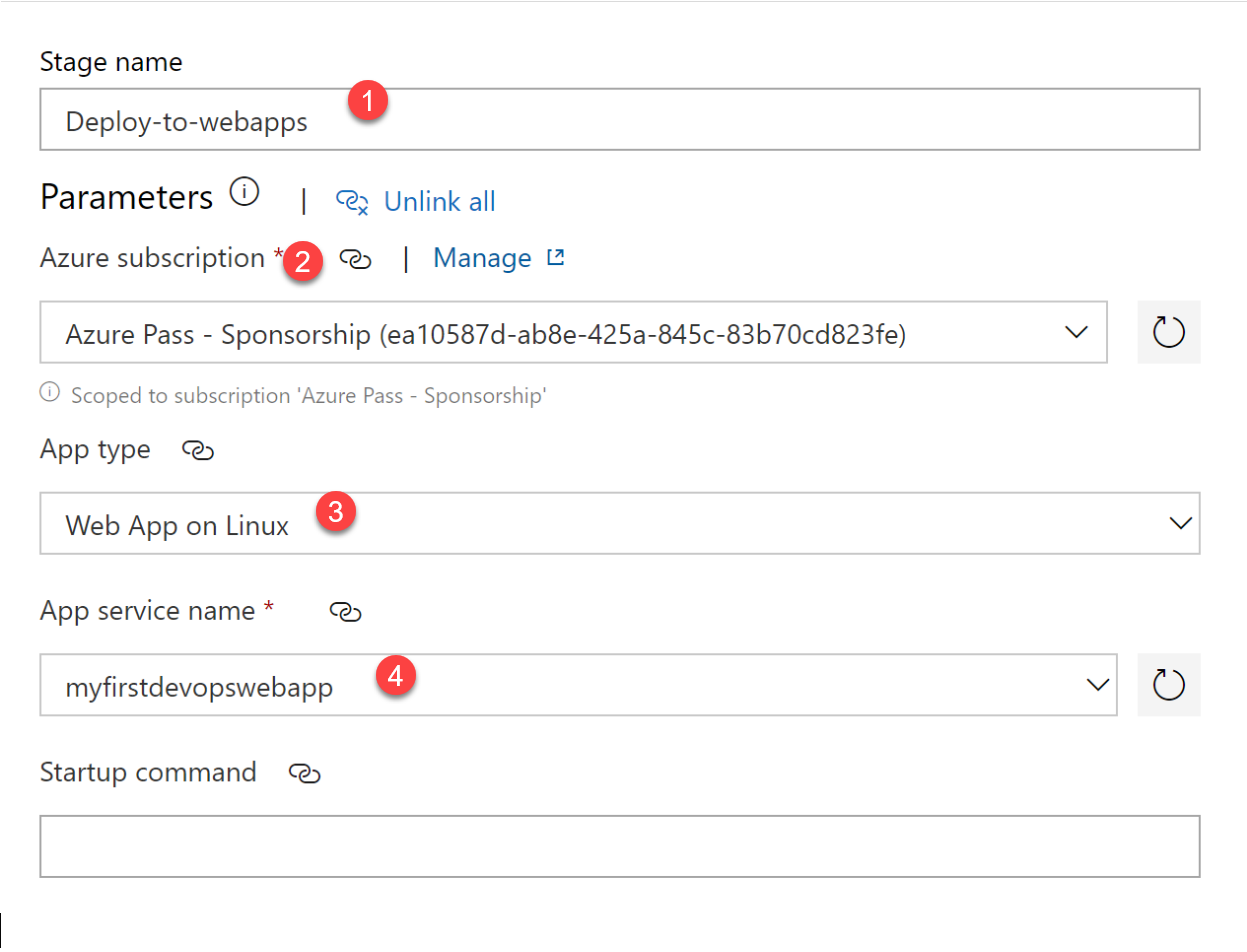Click link icon next to Startup command
This screenshot has height=952, width=1247.
pos(304,773)
